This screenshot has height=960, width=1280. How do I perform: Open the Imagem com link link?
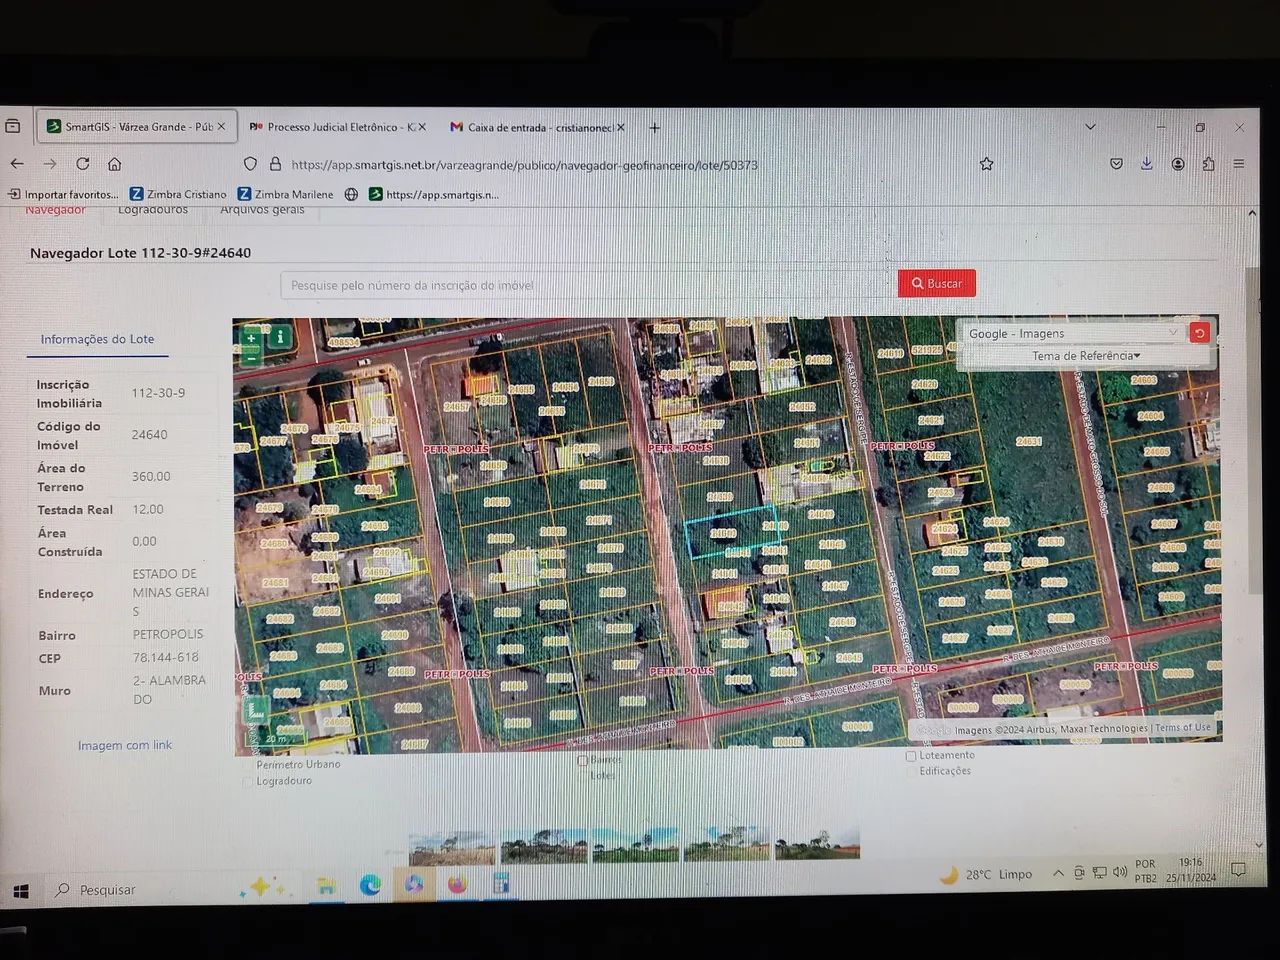[125, 745]
